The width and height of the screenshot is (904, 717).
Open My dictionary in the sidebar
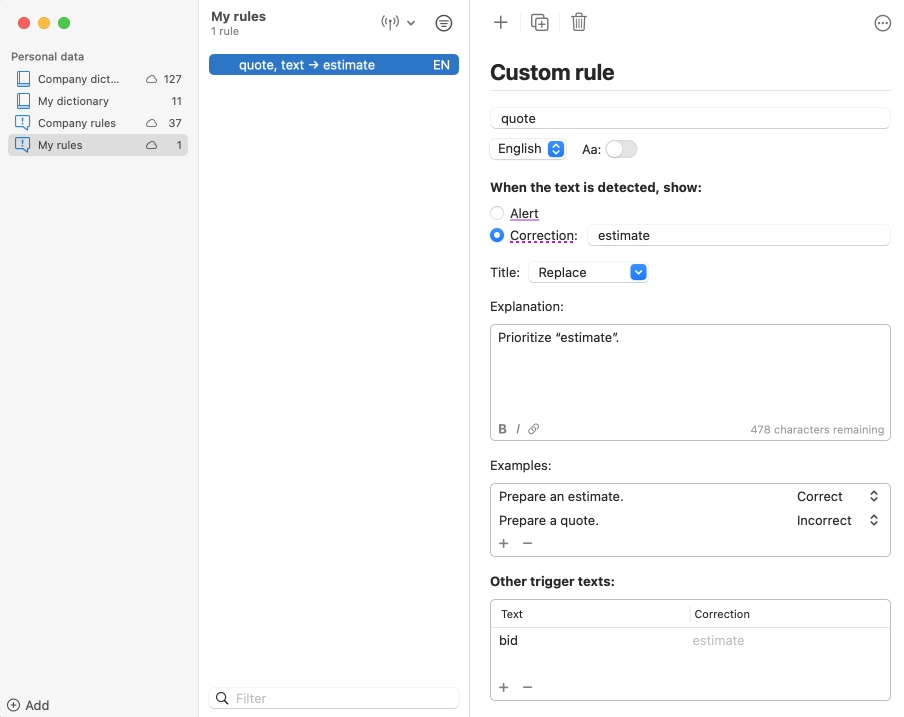click(x=73, y=101)
